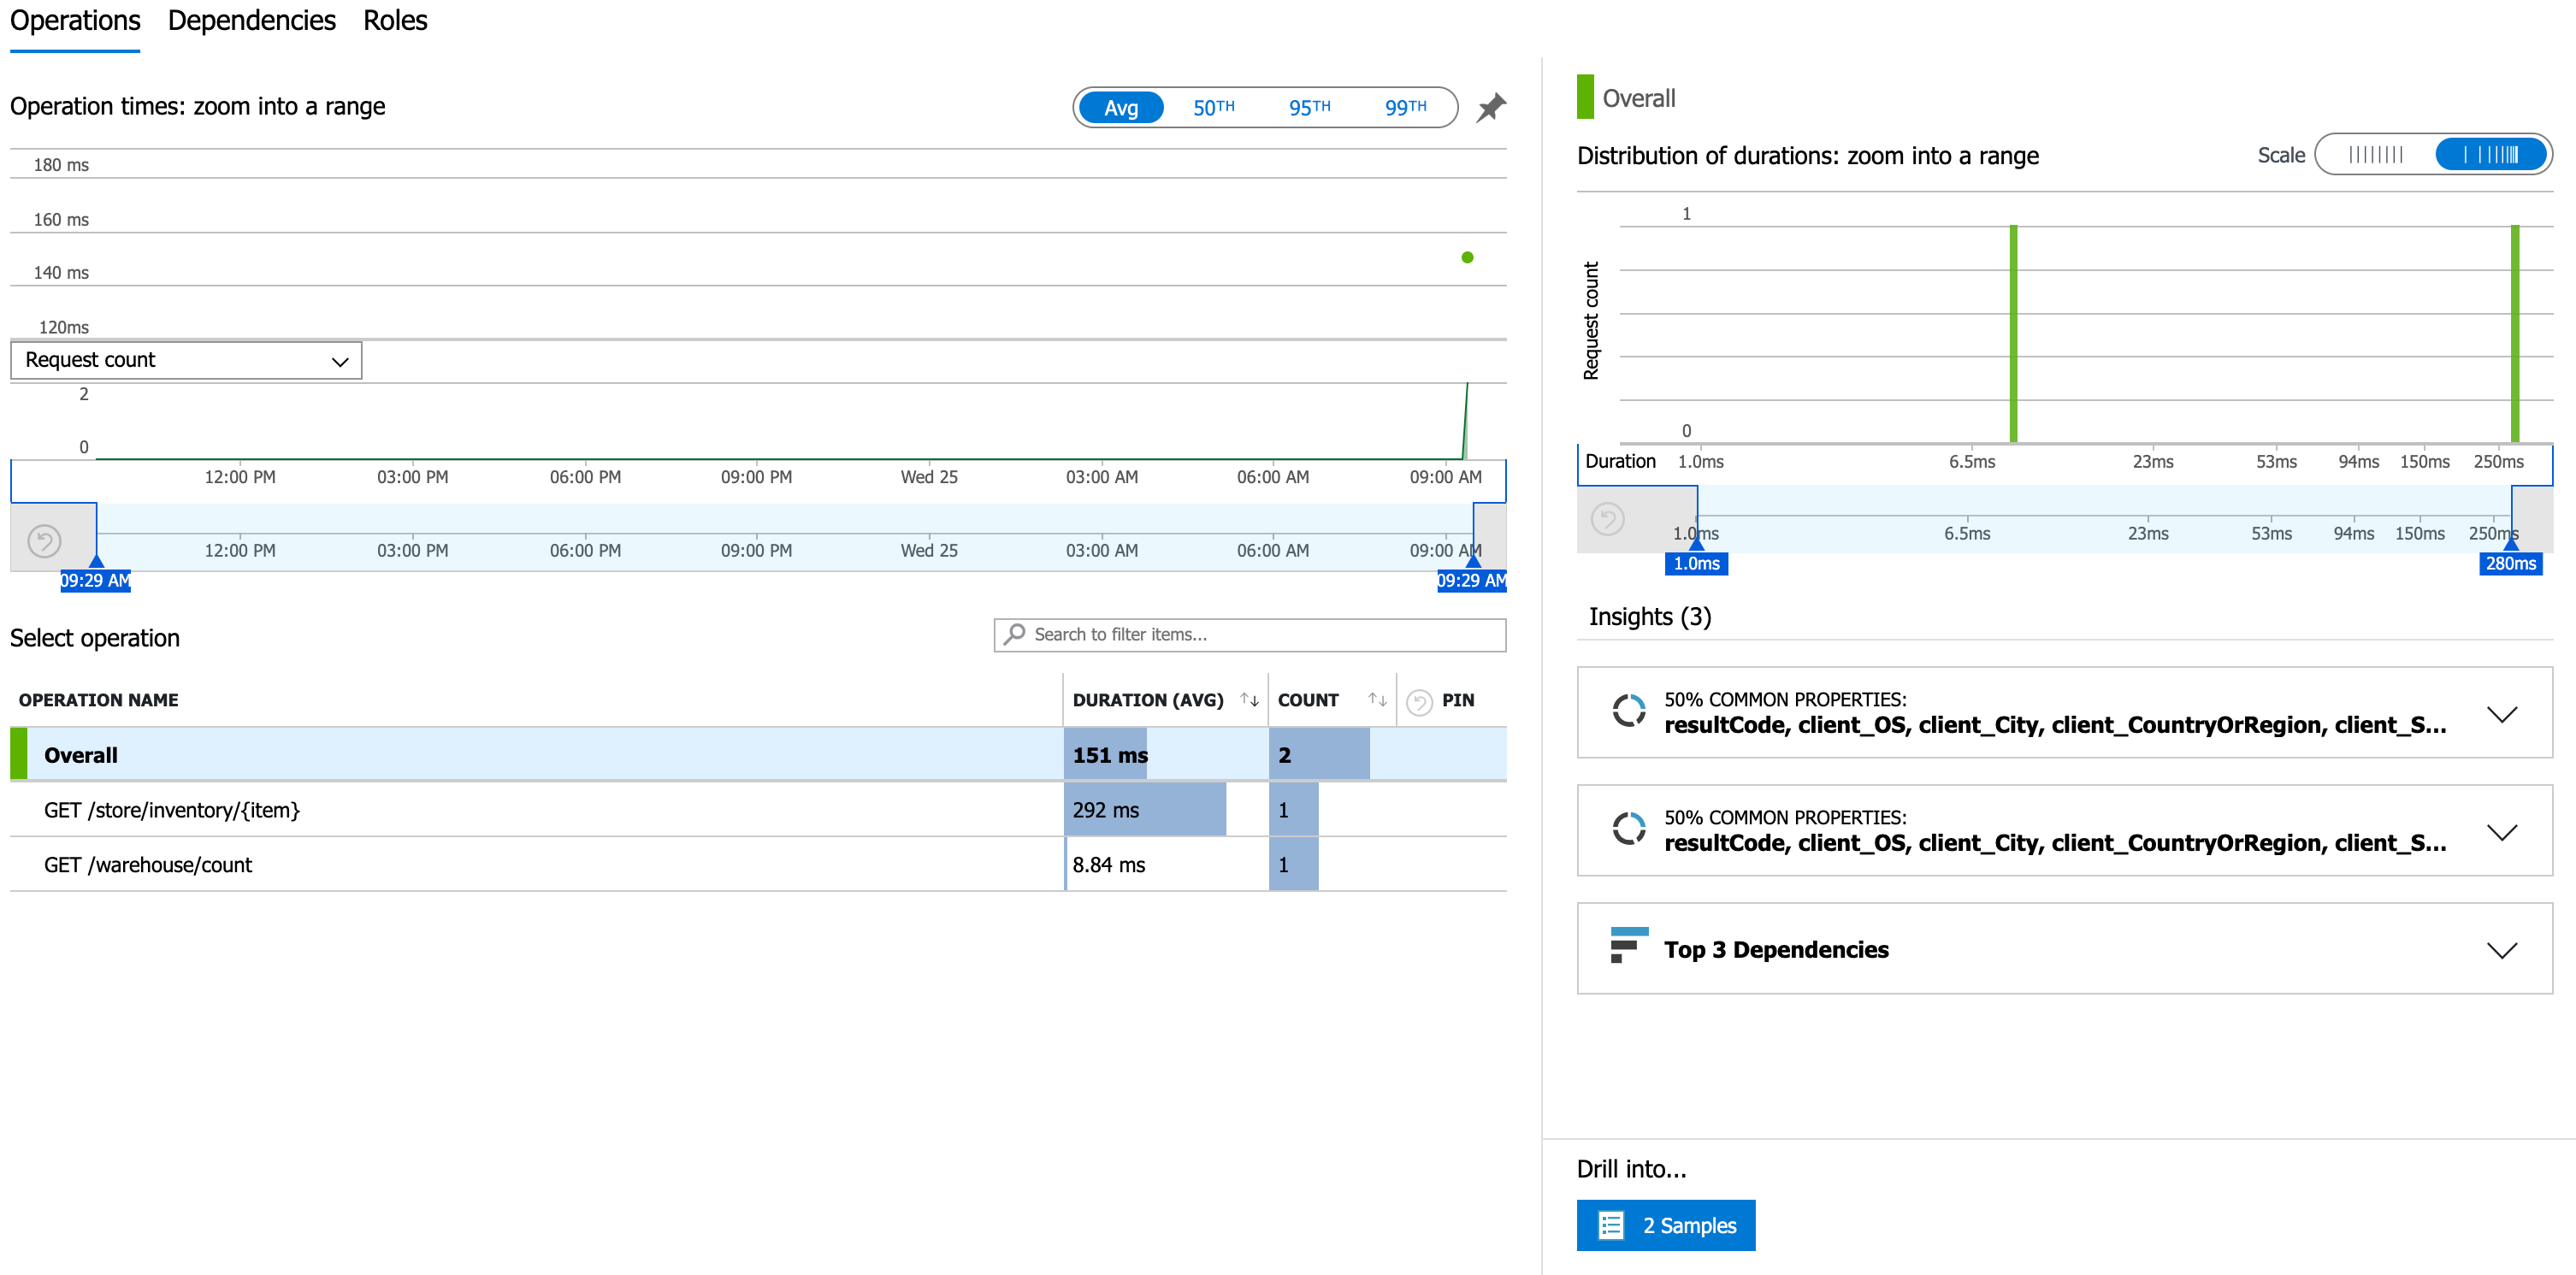Set distribution scale to logarithmic
This screenshot has height=1275, width=2576.
(2490, 154)
